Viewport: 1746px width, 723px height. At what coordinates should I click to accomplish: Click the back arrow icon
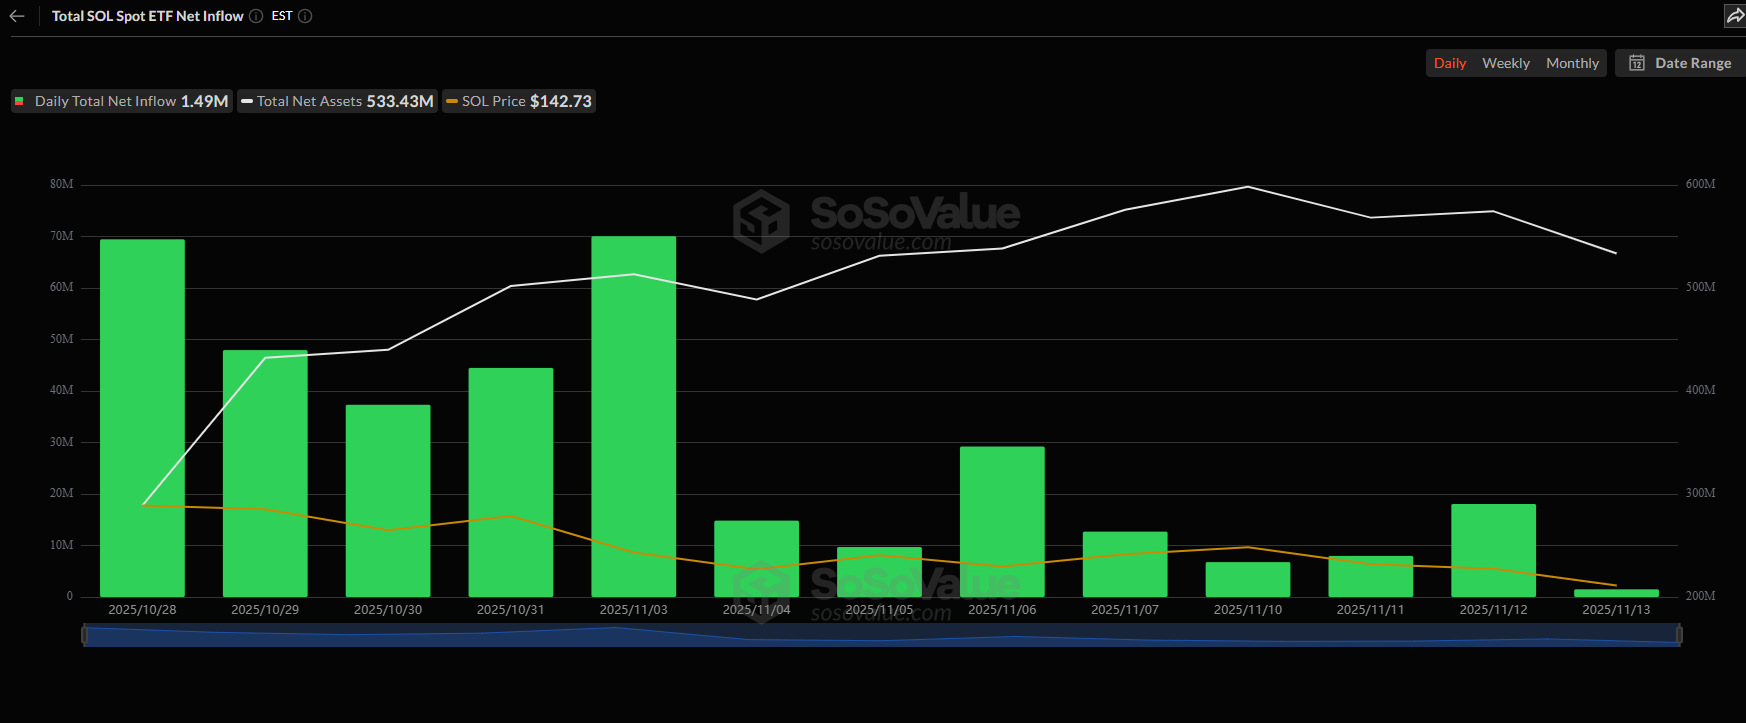click(x=17, y=16)
